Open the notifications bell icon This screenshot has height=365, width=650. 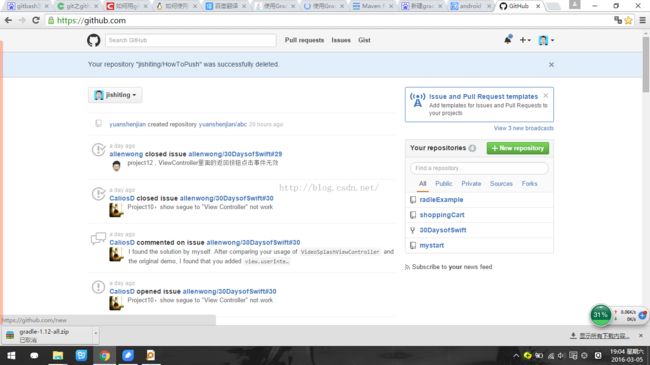[507, 40]
